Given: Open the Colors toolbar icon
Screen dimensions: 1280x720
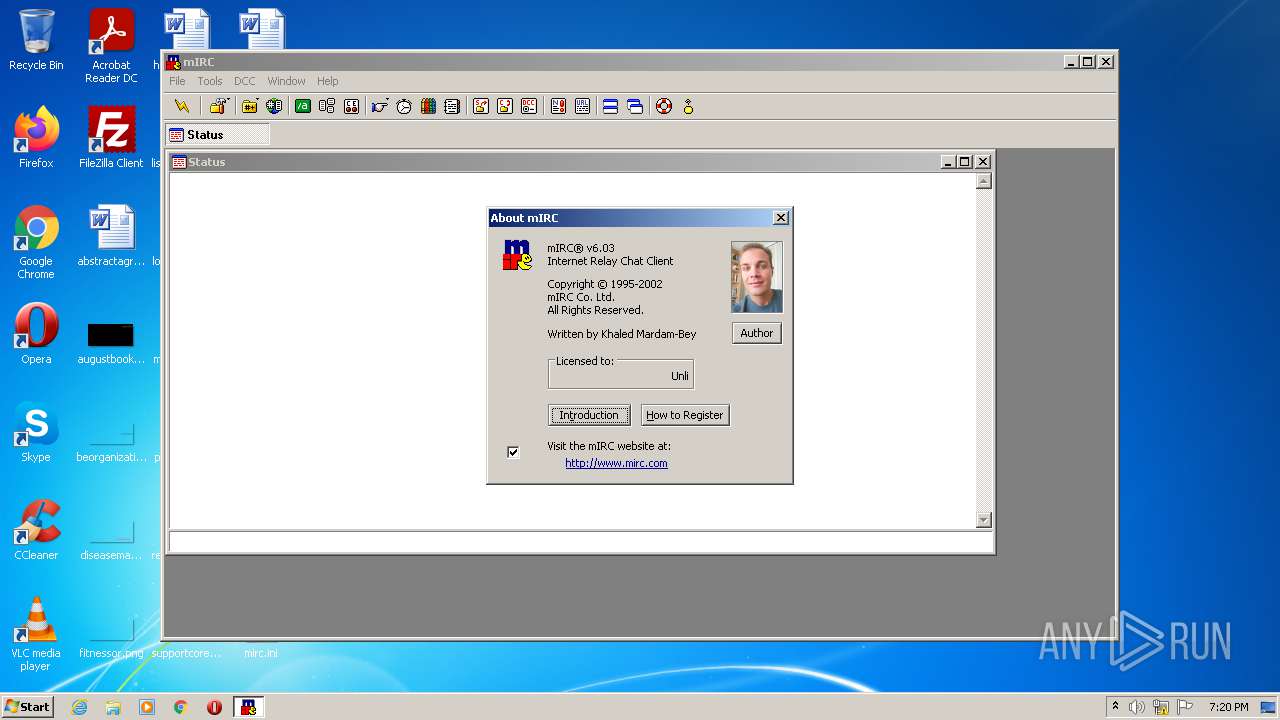Looking at the screenshot, I should (x=428, y=106).
